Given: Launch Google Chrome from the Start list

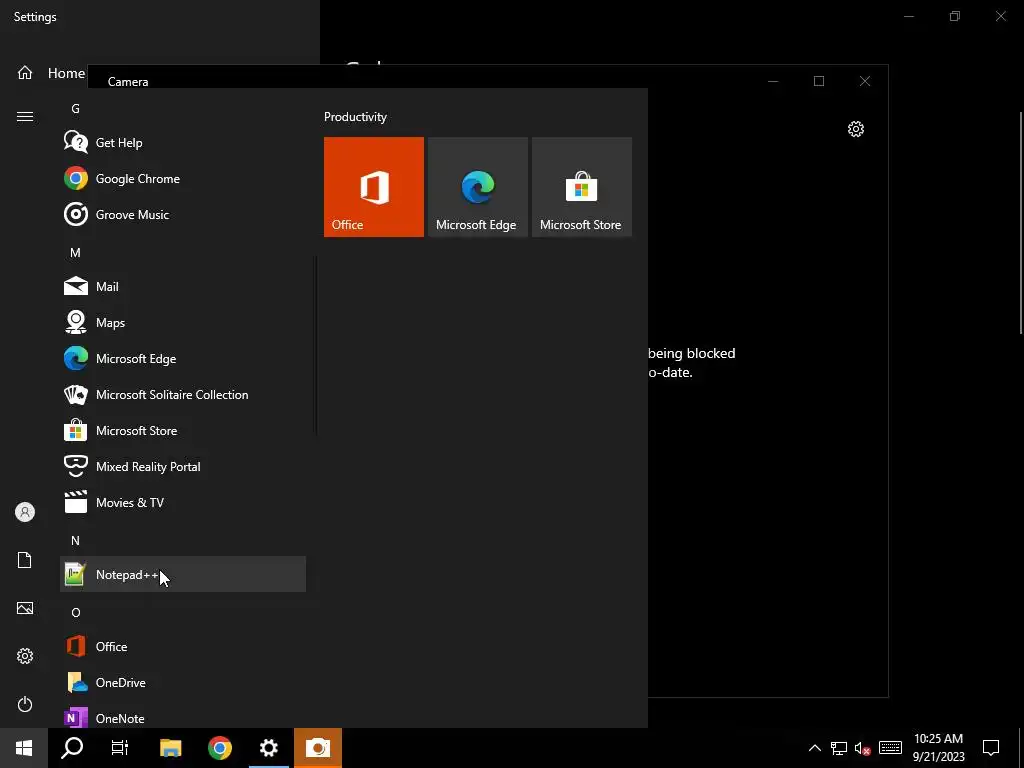Looking at the screenshot, I should (x=183, y=178).
